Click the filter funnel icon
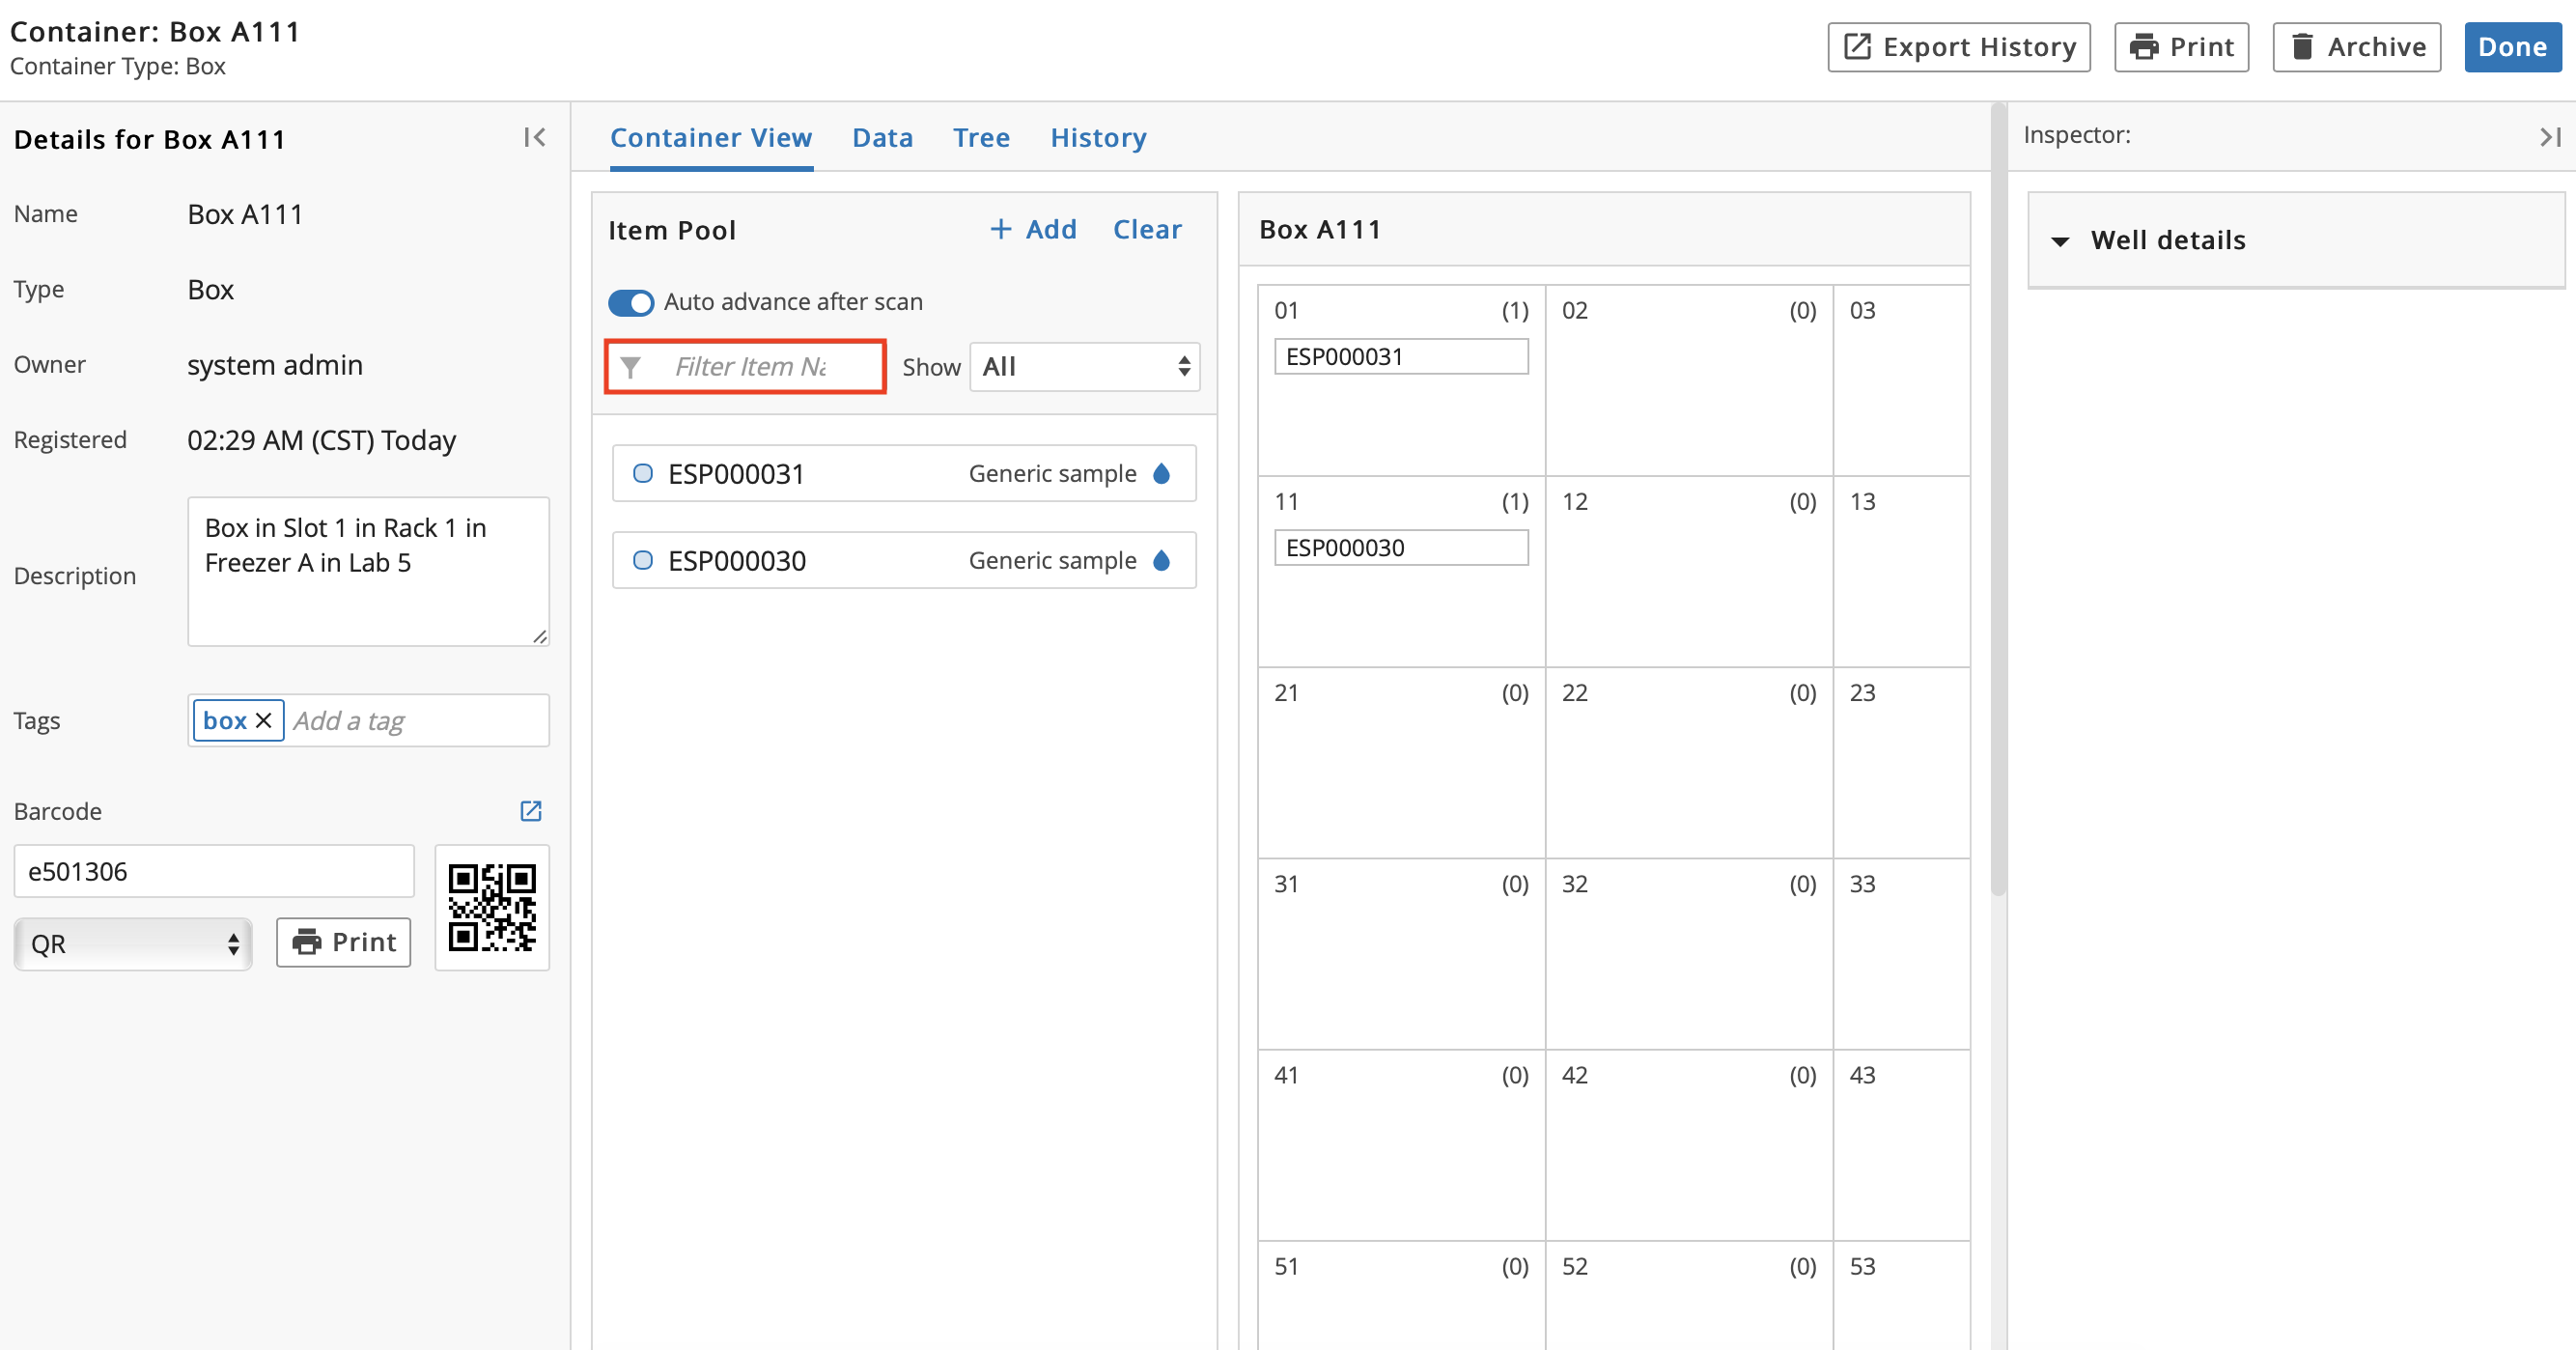 [x=631, y=367]
